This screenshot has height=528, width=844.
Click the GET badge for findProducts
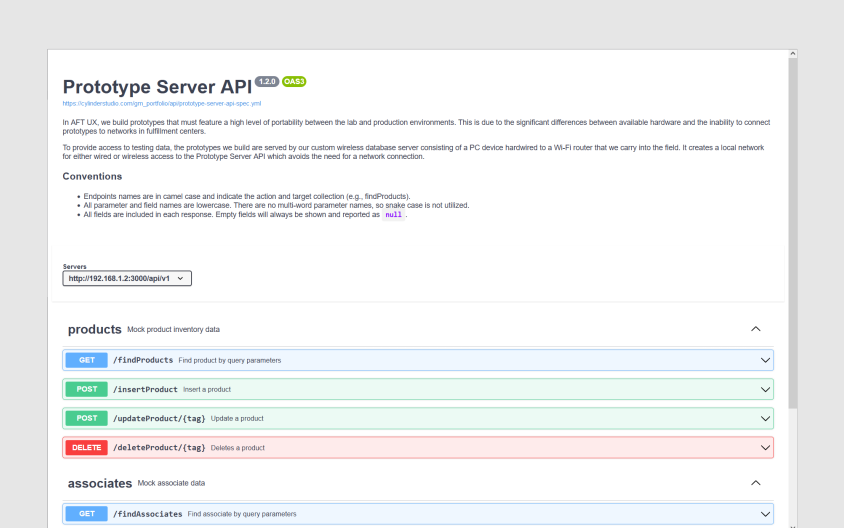[x=86, y=360]
